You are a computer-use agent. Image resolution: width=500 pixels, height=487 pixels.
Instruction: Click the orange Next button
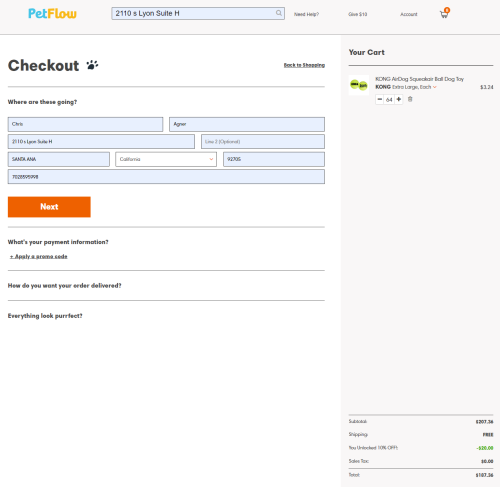pos(49,207)
